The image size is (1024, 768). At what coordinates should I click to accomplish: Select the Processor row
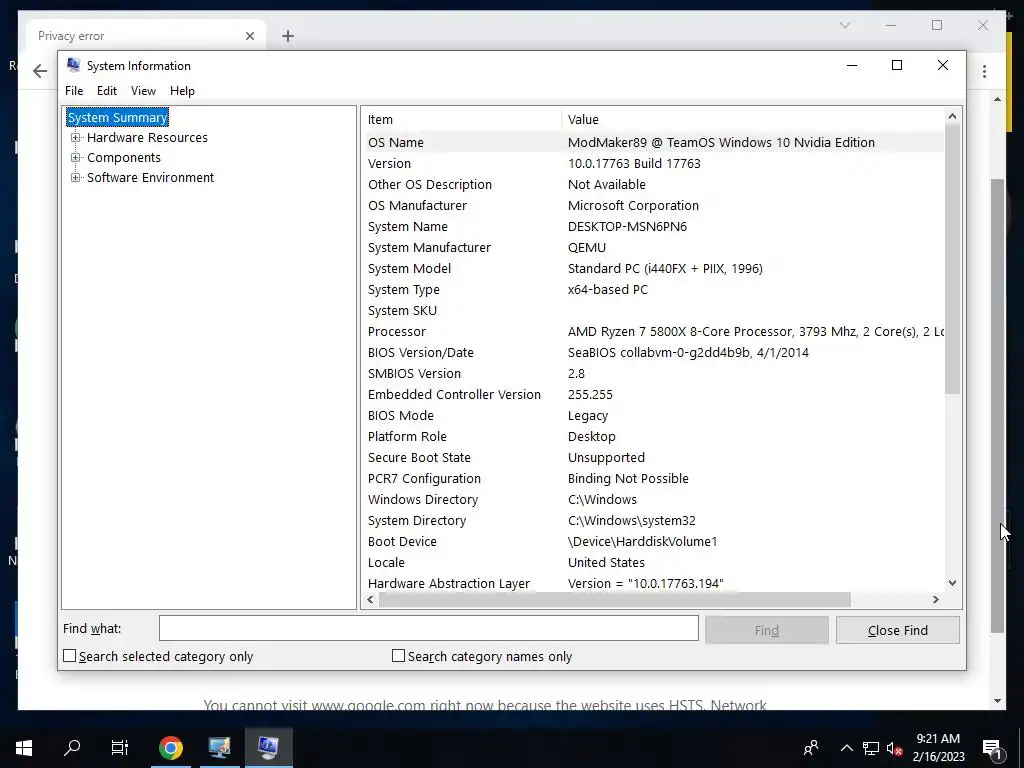tap(653, 332)
